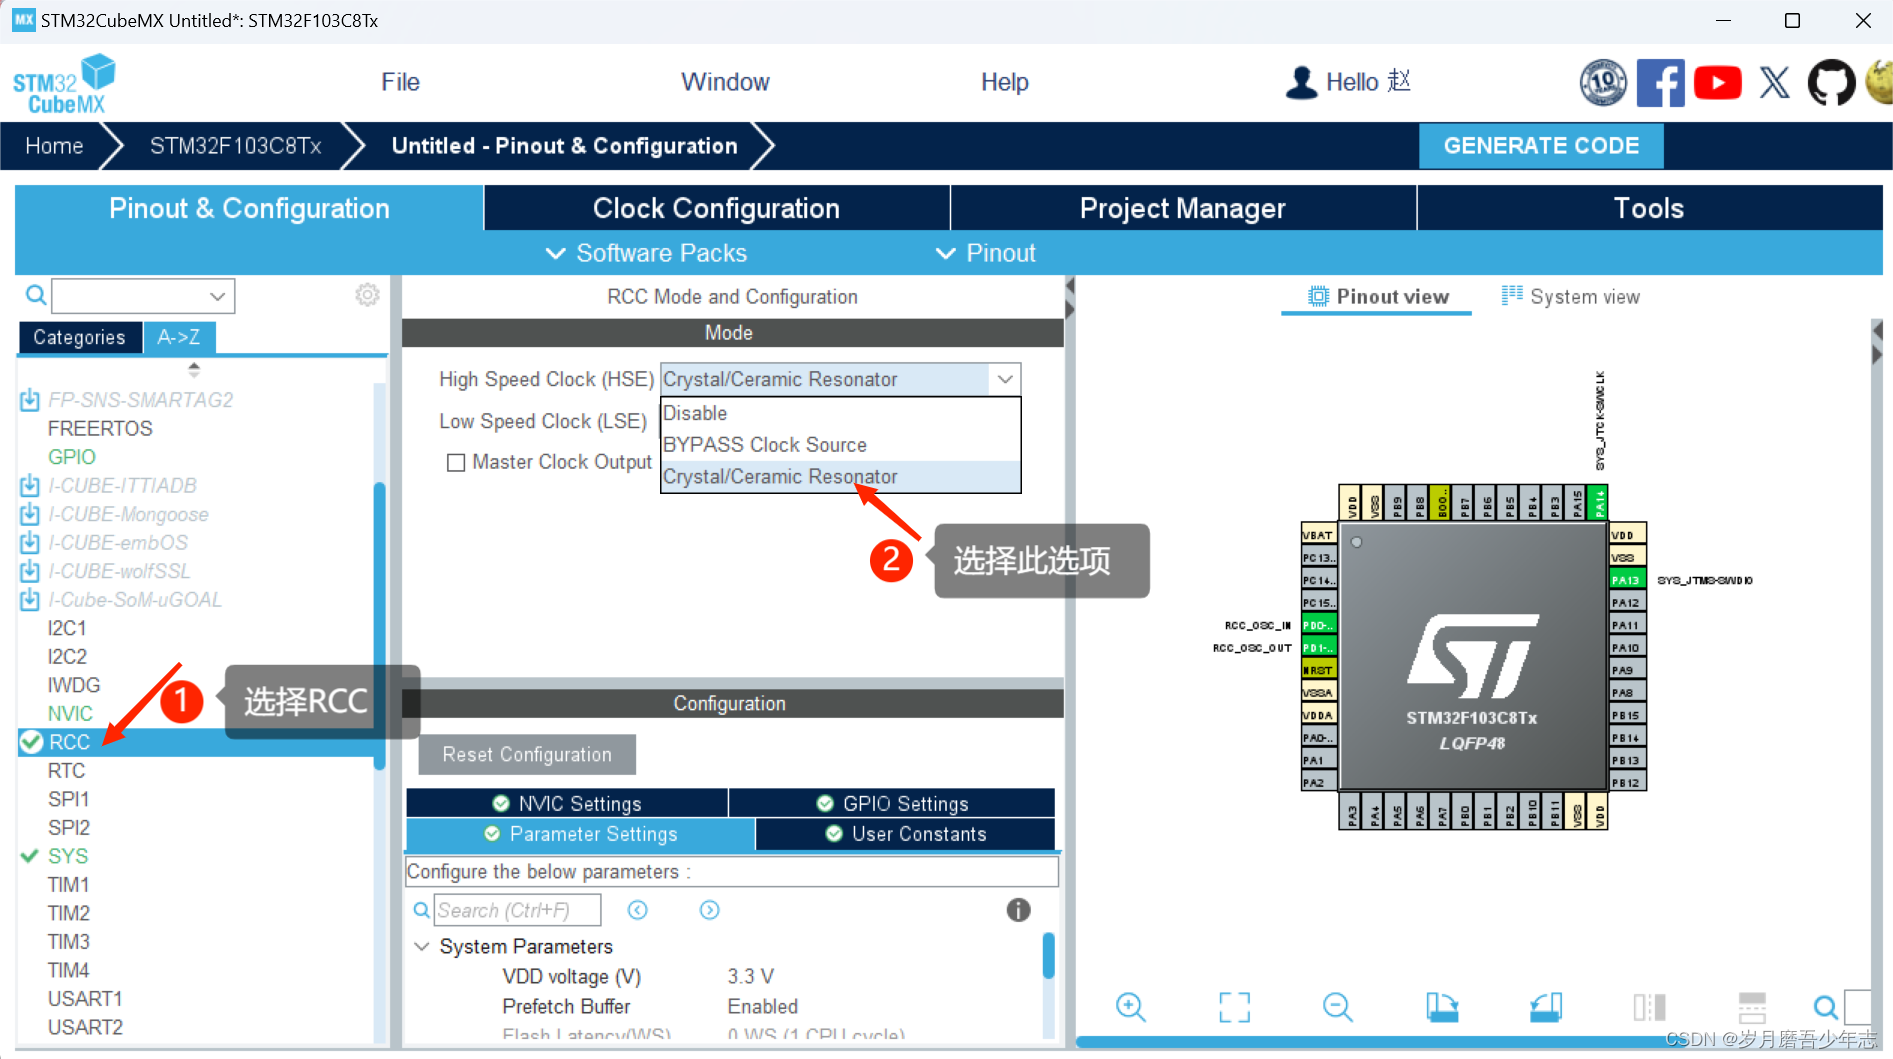Open the User Constants tab
This screenshot has height=1059, width=1893.
pos(905,834)
